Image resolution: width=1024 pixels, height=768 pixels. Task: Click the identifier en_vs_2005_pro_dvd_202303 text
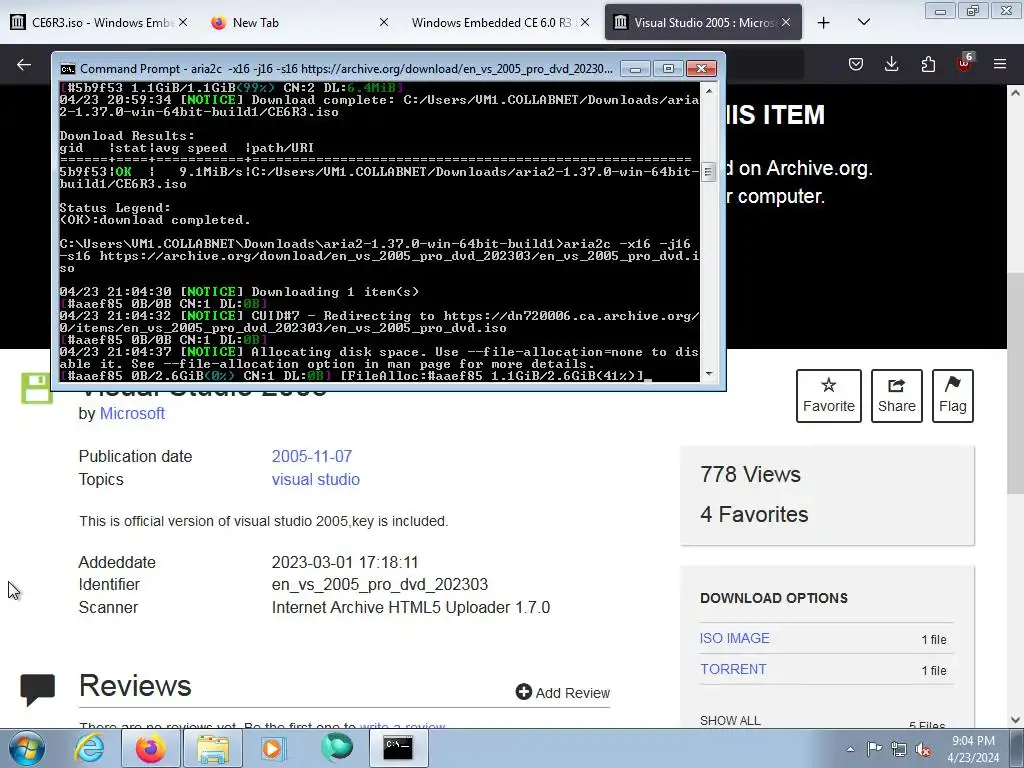379,584
